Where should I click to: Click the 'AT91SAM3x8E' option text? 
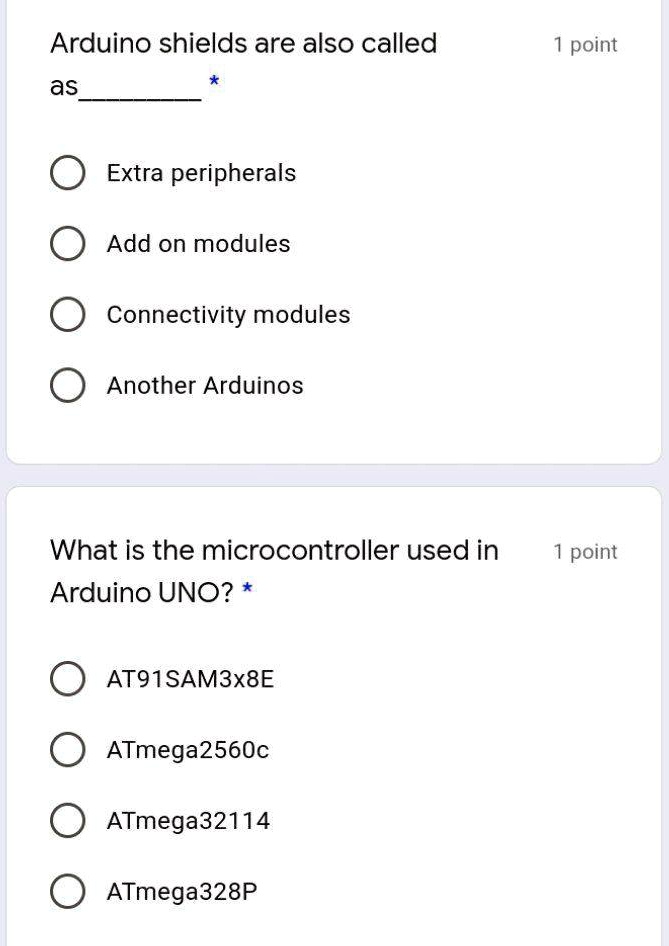(x=190, y=679)
